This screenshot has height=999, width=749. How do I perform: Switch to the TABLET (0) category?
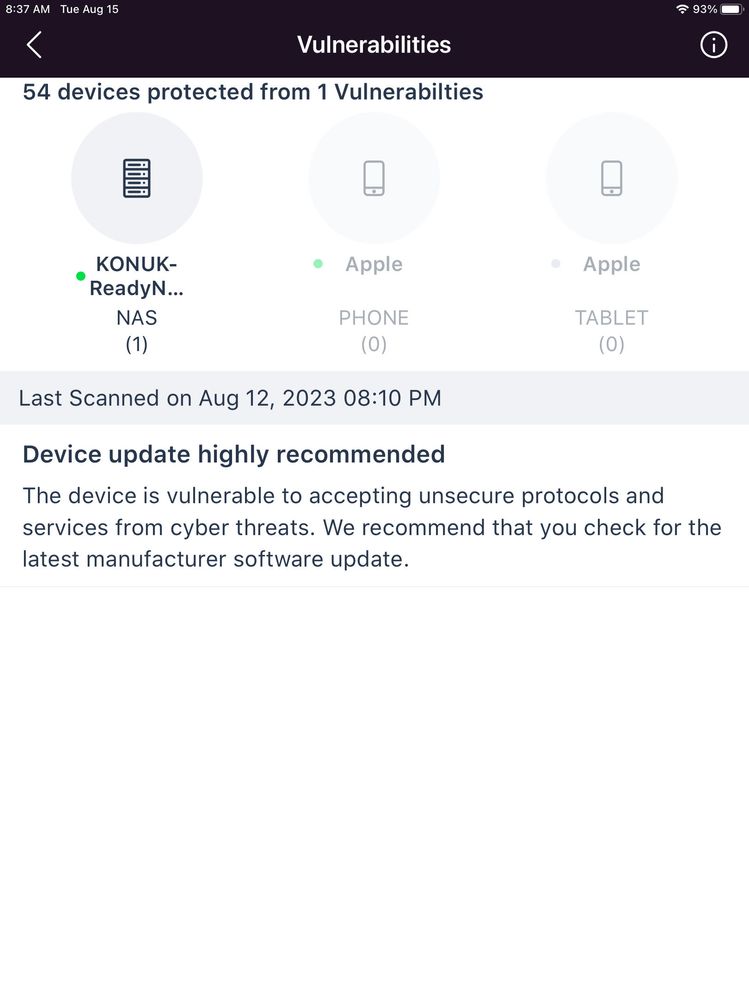[611, 330]
